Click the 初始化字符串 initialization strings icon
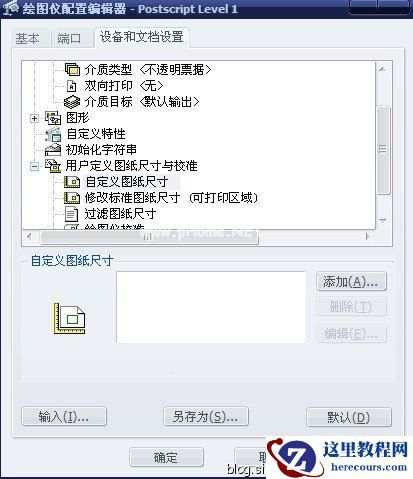 (x=53, y=150)
